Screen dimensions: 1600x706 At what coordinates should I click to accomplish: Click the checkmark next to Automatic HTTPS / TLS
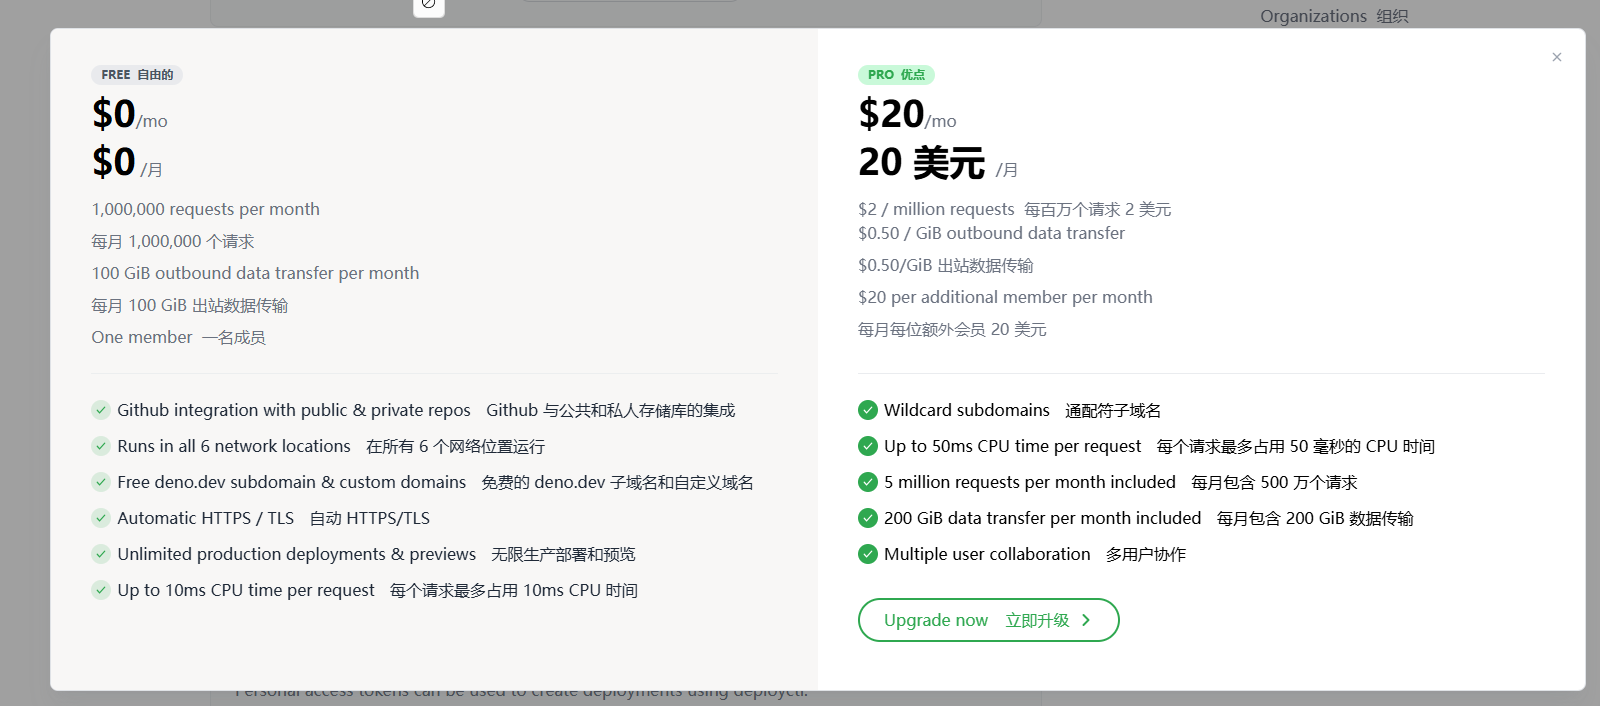101,518
